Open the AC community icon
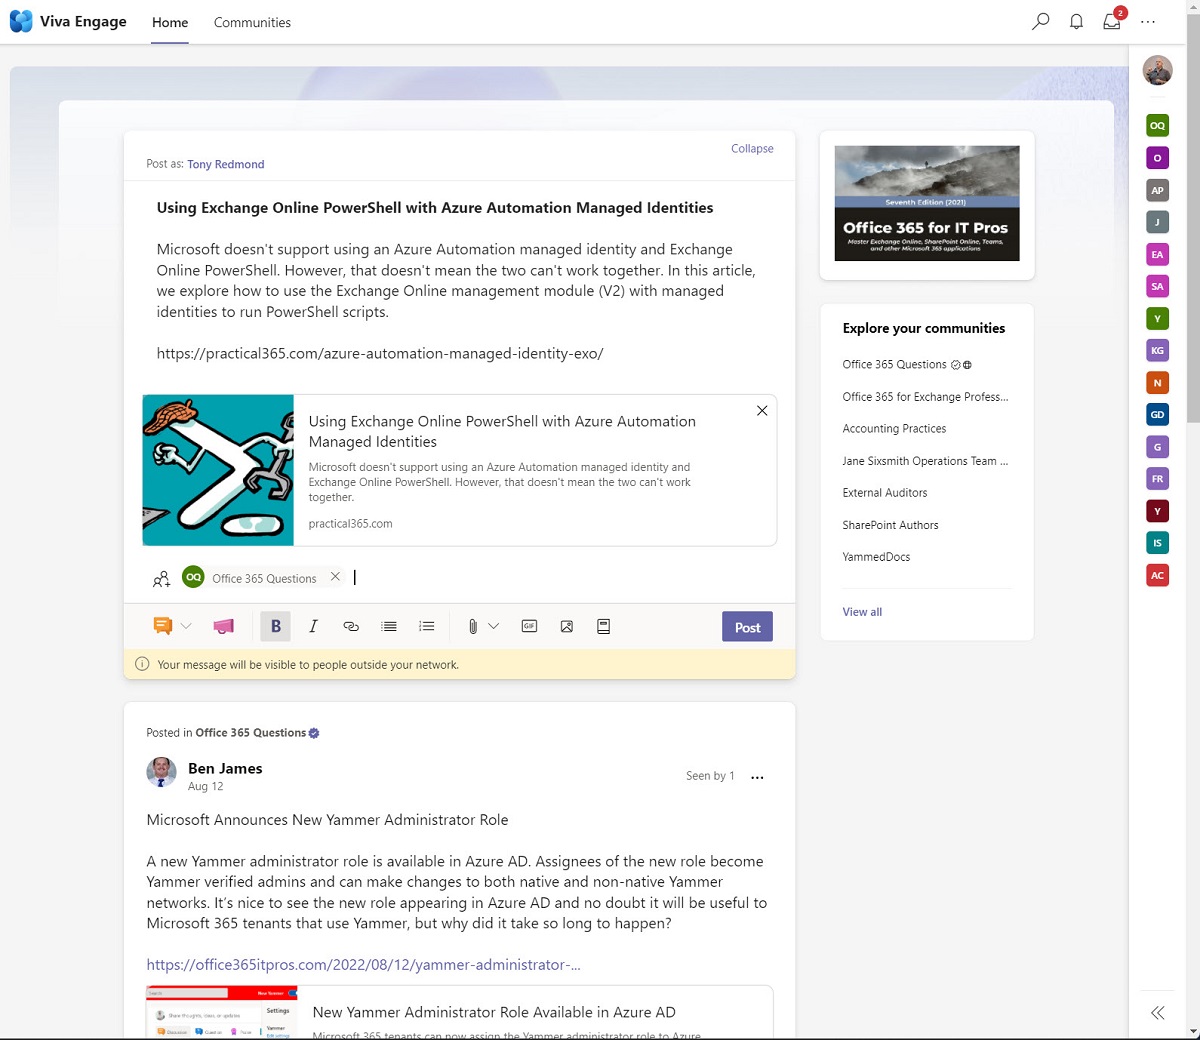 click(x=1157, y=575)
